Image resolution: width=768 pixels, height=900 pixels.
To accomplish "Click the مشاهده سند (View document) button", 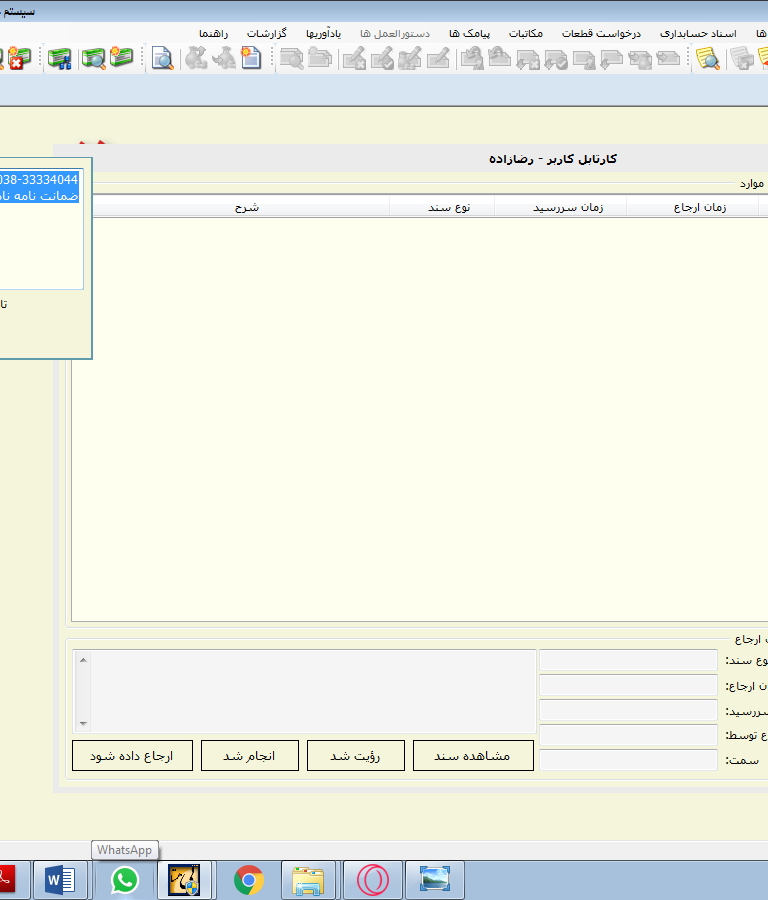I will pyautogui.click(x=472, y=756).
